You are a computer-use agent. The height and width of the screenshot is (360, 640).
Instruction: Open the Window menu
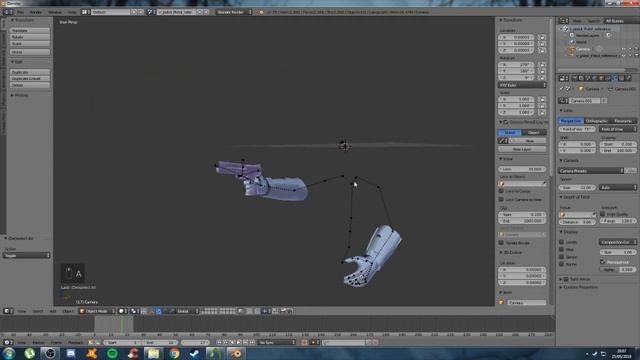55,12
